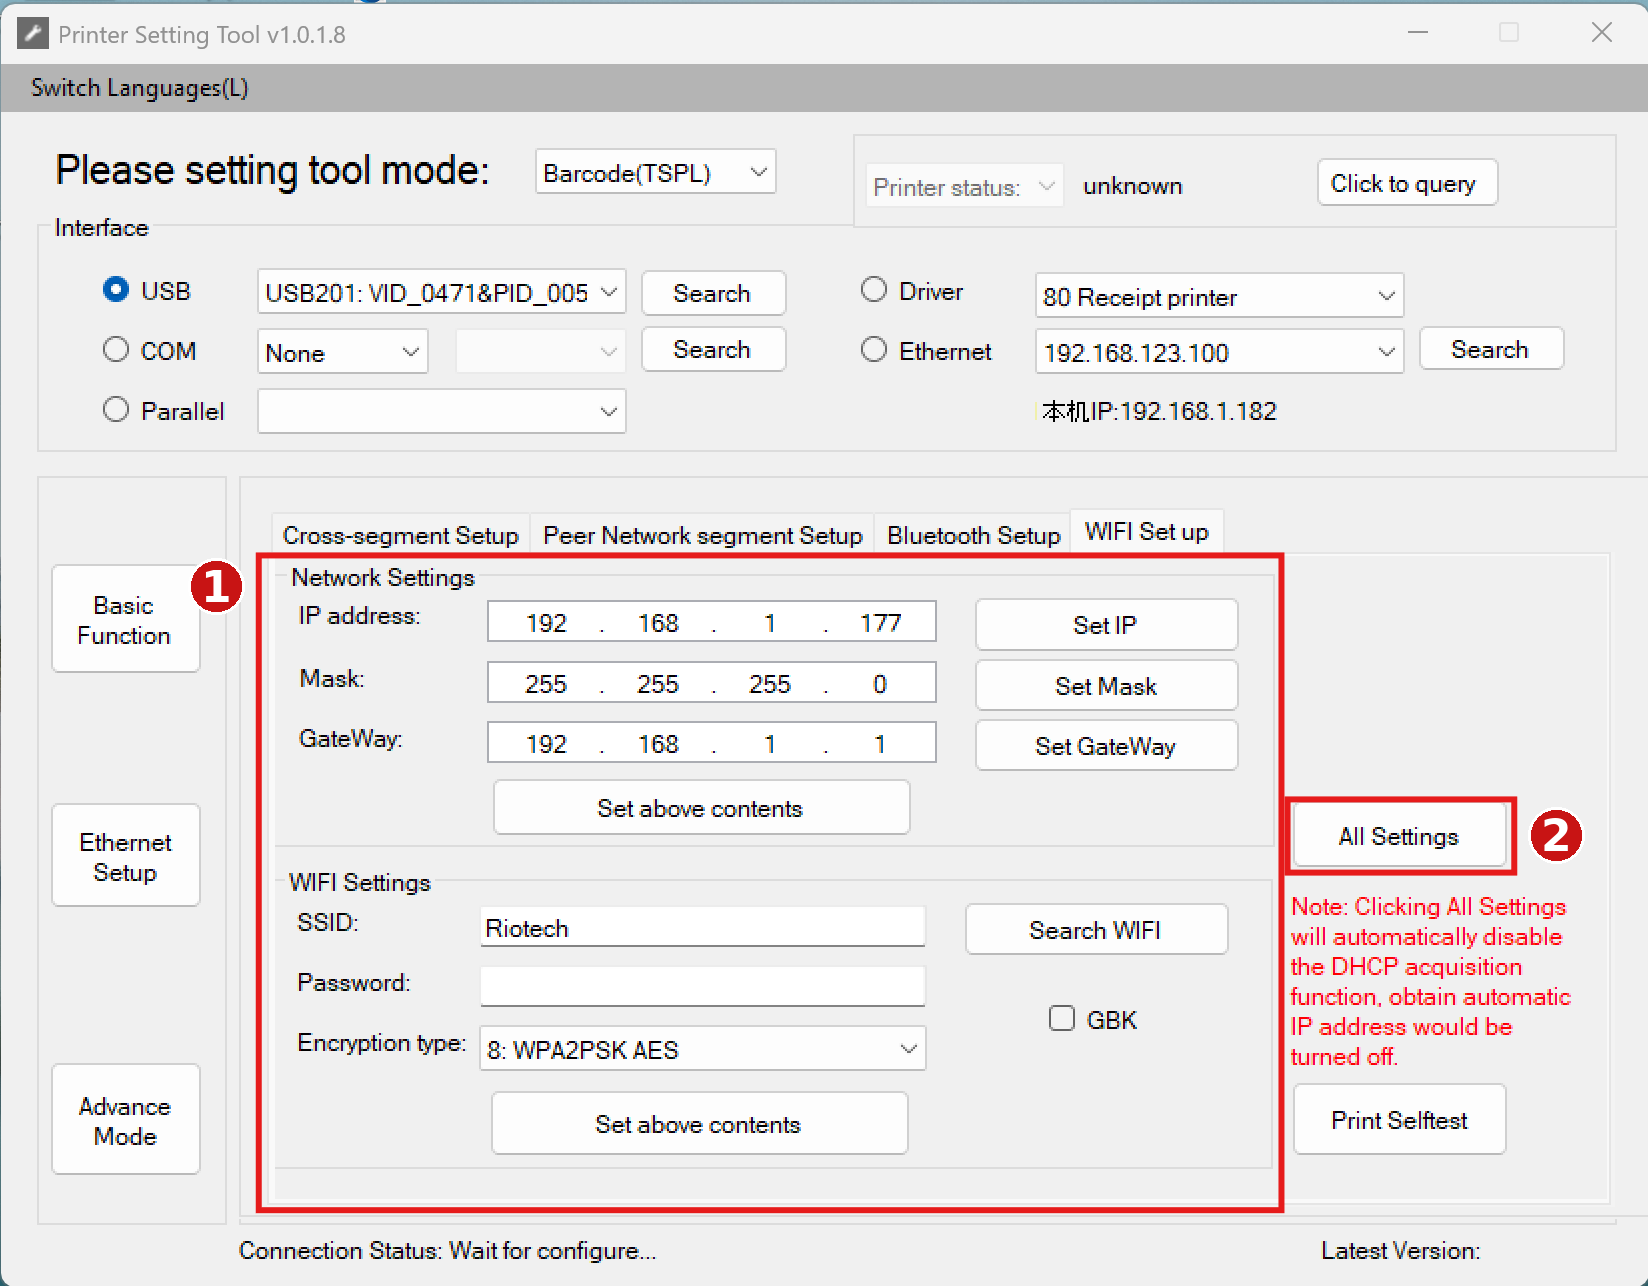Click Search next to the Ethernet IP
Screen dimensions: 1648x1286
click(x=1491, y=349)
